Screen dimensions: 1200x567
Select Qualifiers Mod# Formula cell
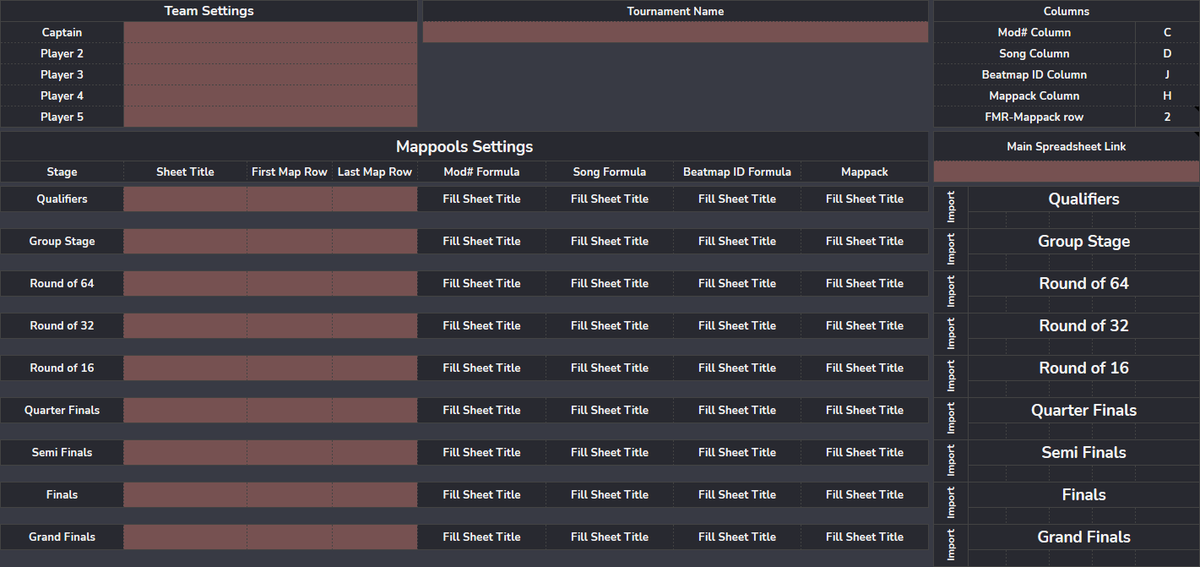481,198
